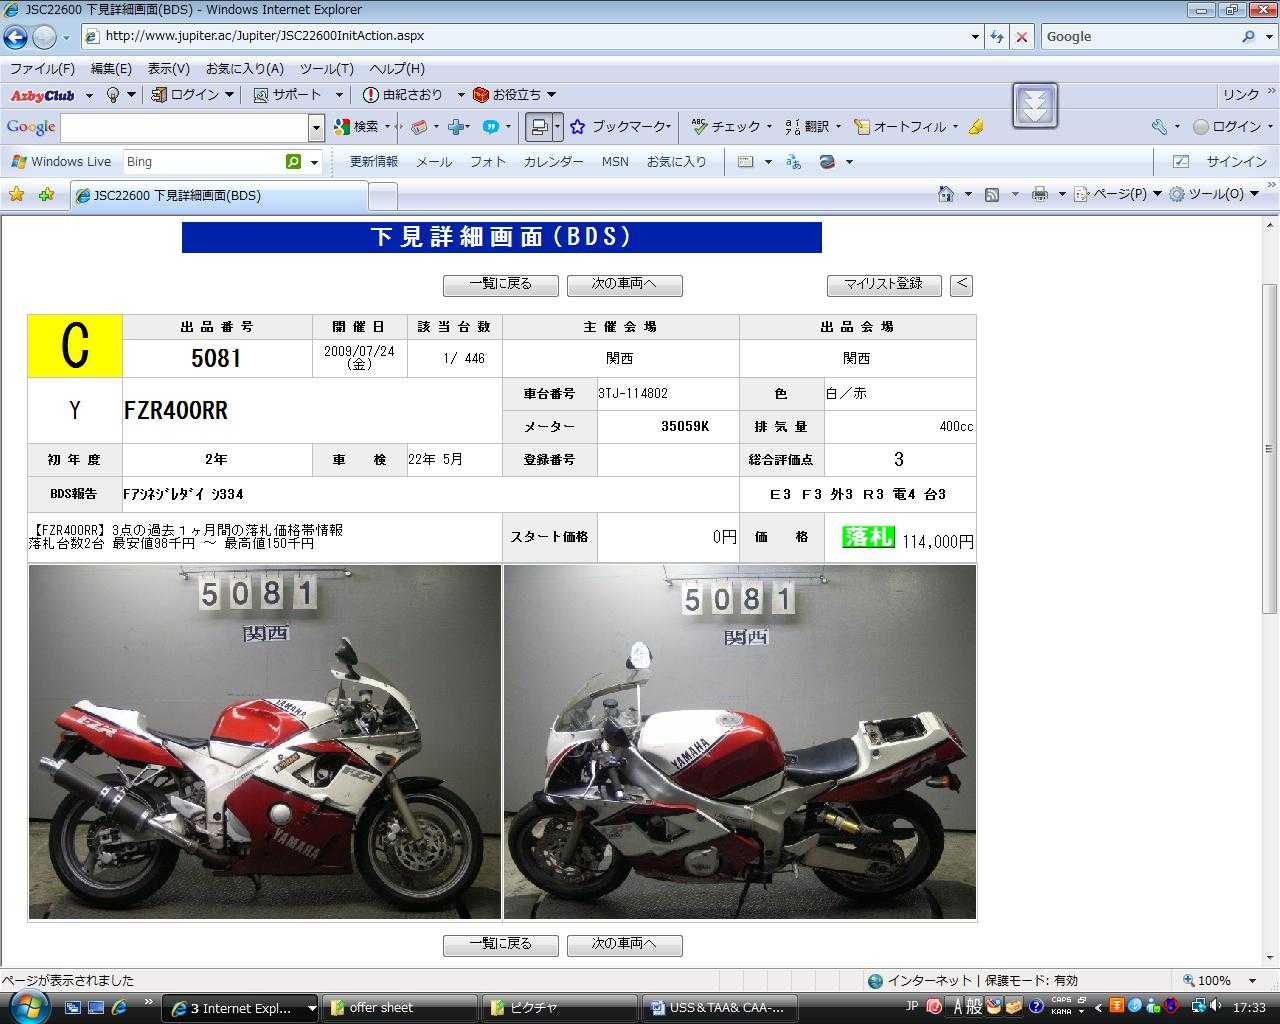
Task: Click the yellow highlighter icon in Google toolbar
Action: coord(976,127)
